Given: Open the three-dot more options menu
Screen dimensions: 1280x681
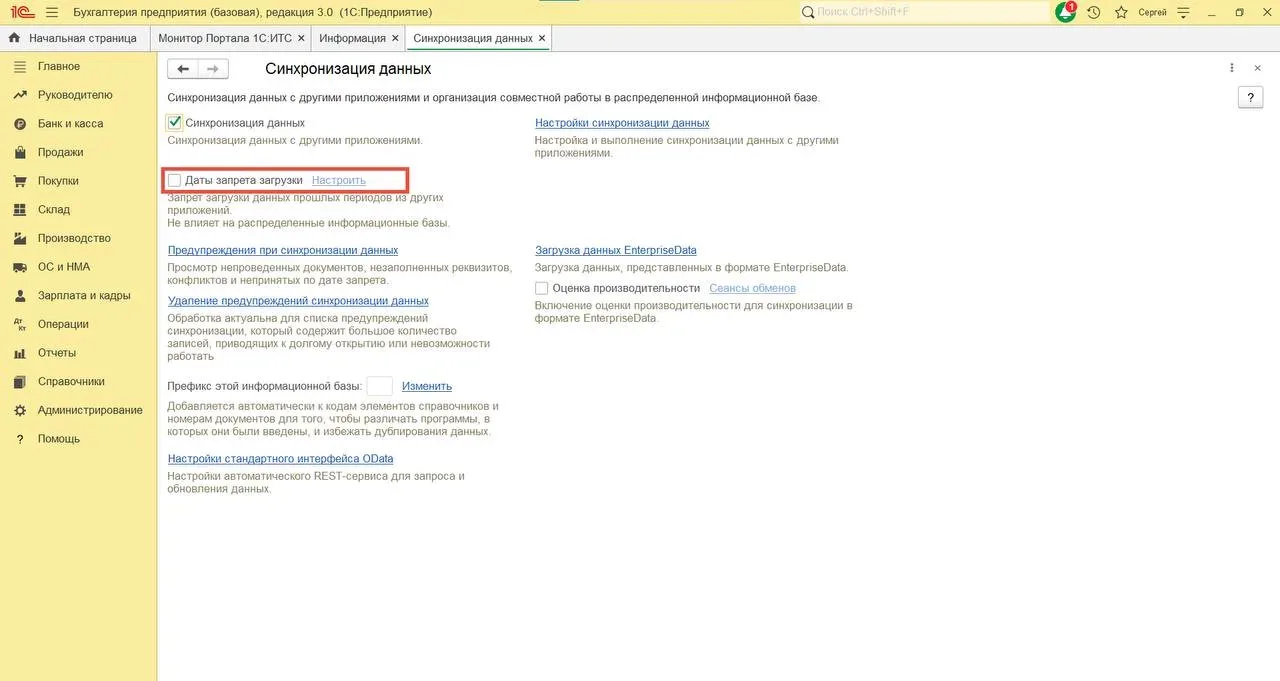Looking at the screenshot, I should (x=1232, y=68).
